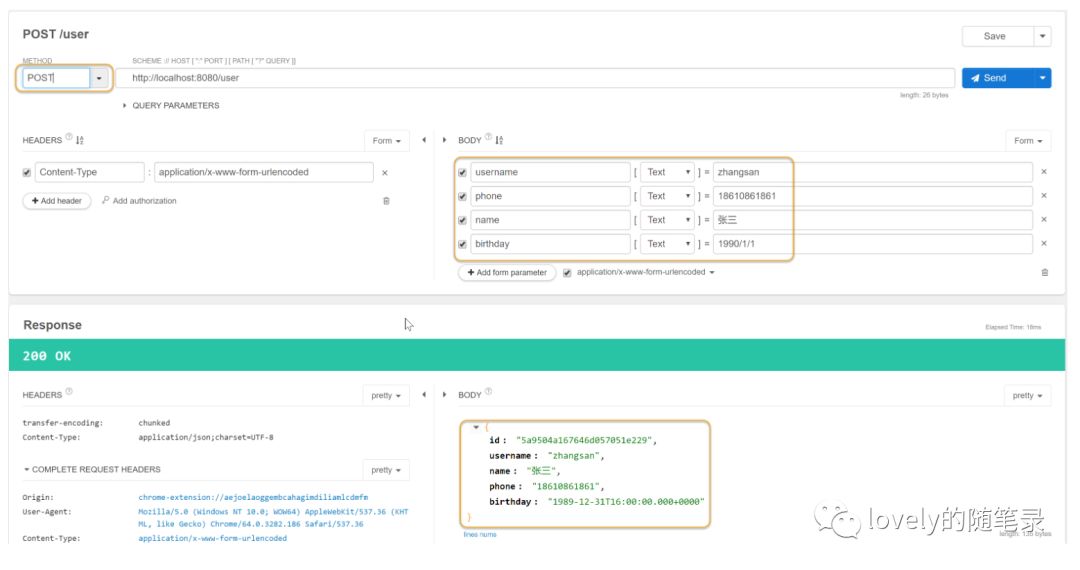1080x570 pixels.
Task: Collapse response headers with the left arrow
Action: coord(424,394)
